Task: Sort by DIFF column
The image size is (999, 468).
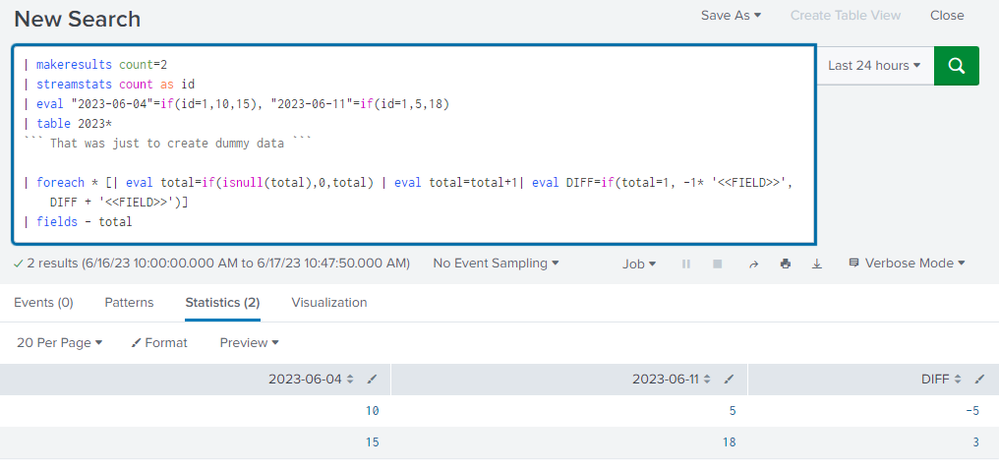Action: pyautogui.click(x=941, y=379)
